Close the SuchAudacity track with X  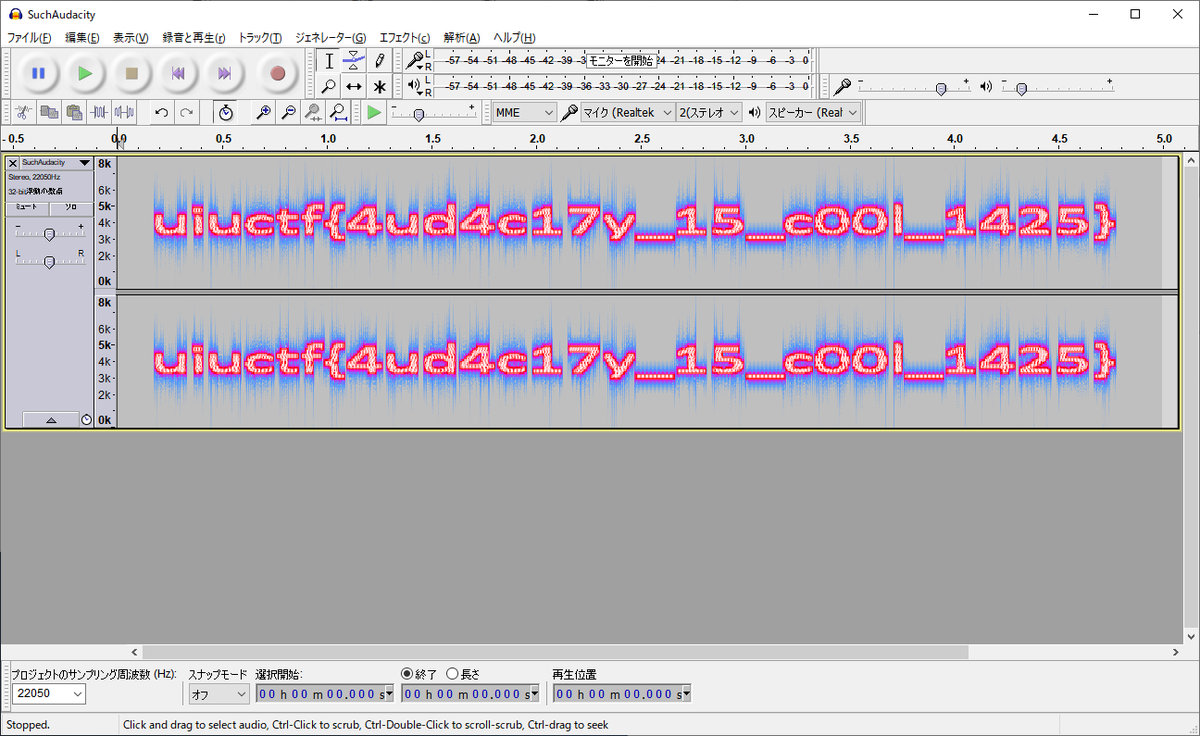click(12, 162)
